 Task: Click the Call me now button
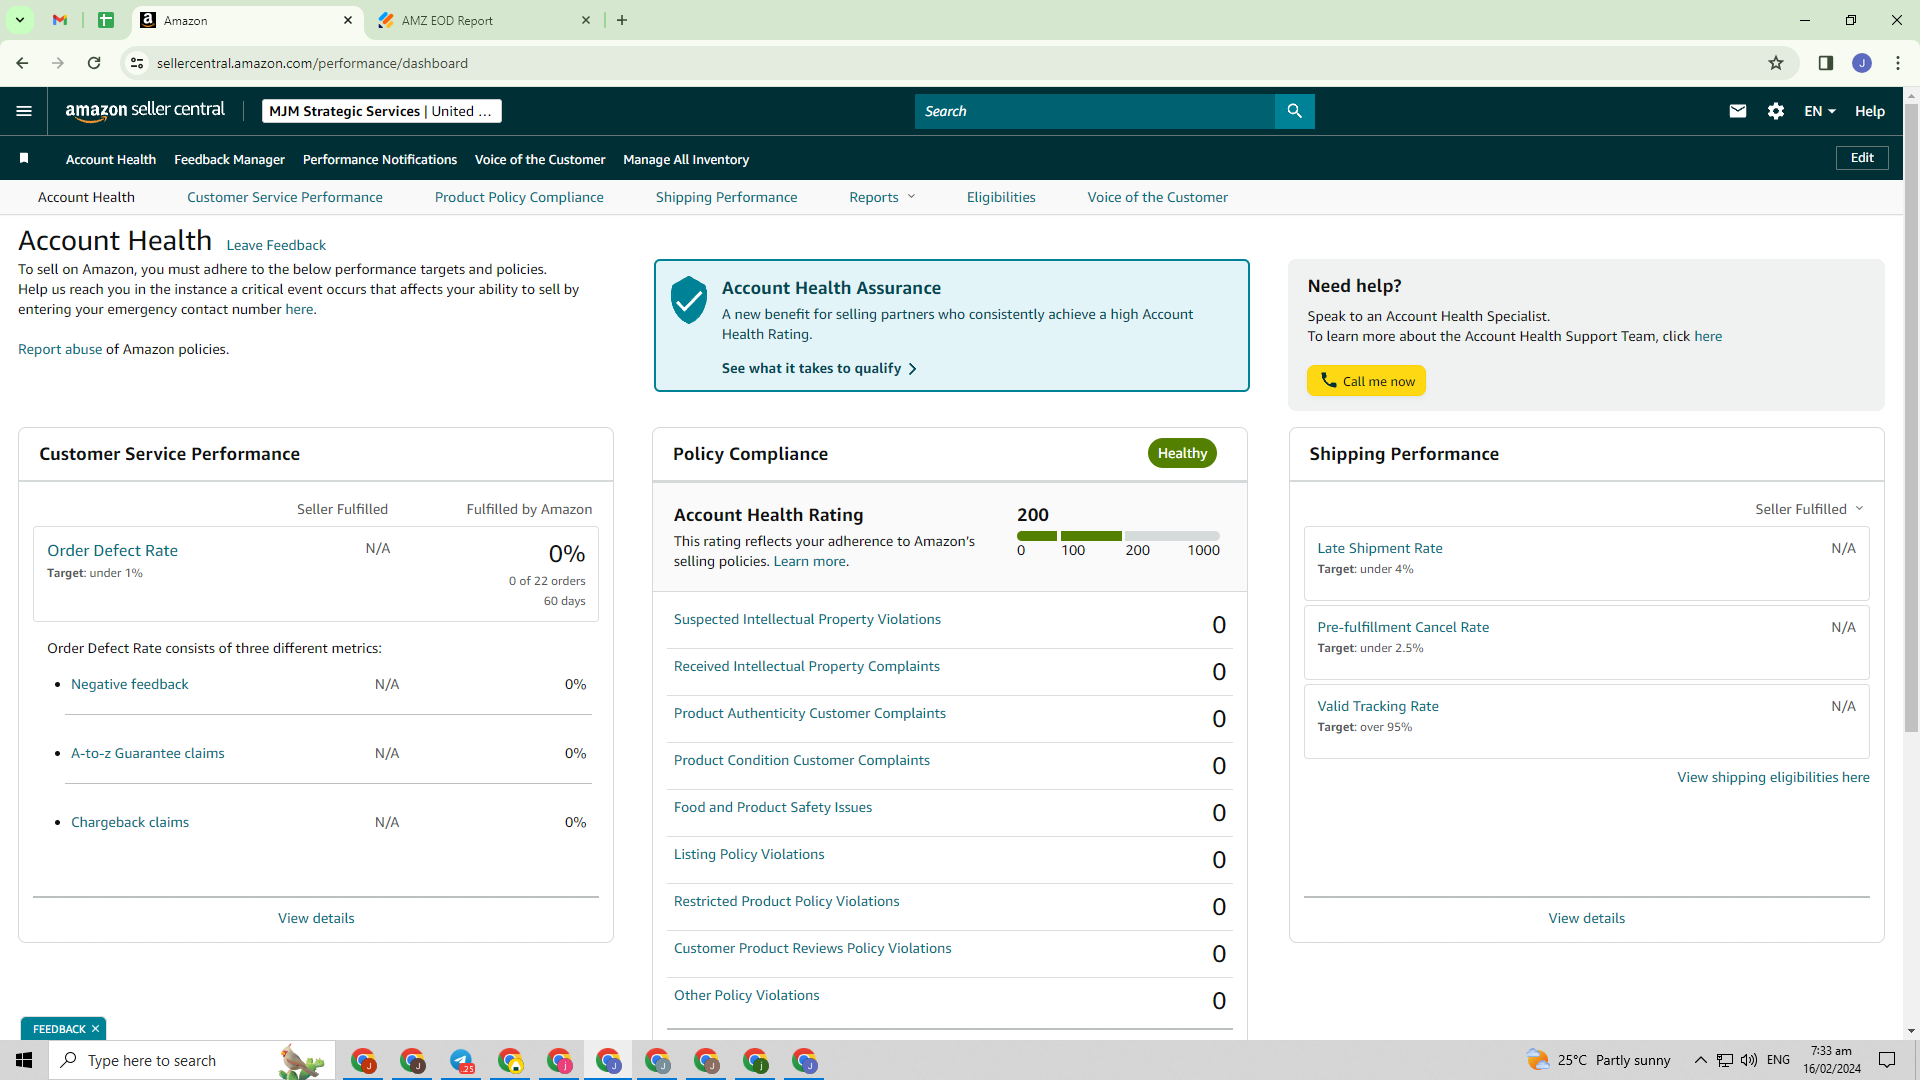[1366, 381]
